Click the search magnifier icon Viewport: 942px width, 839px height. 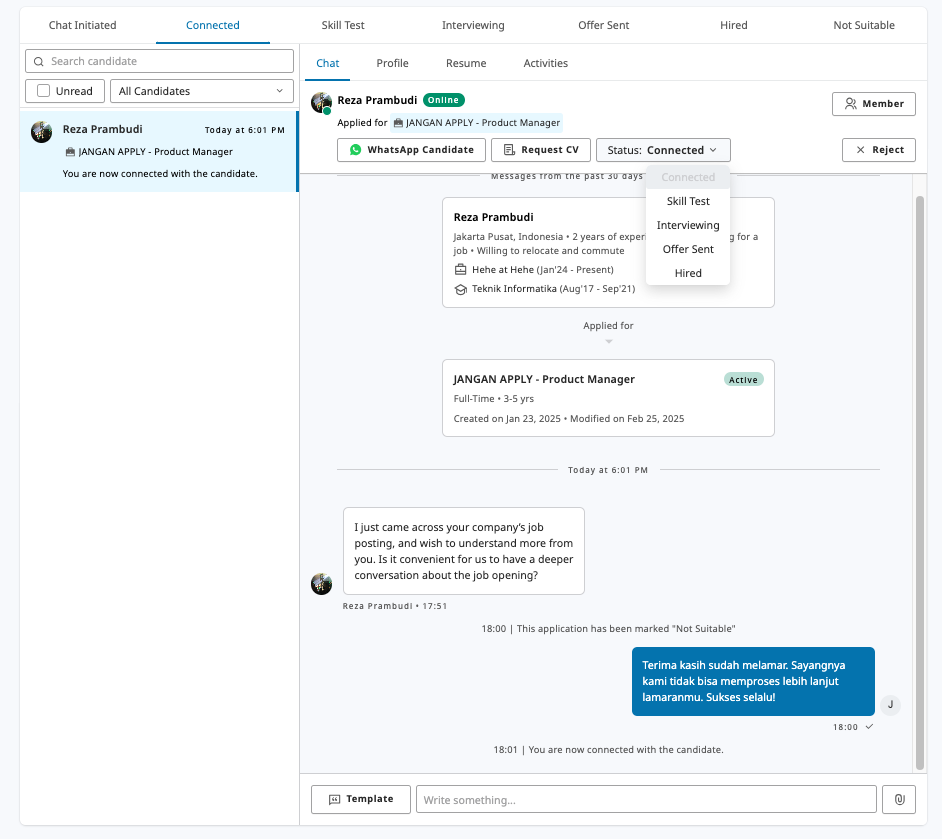pyautogui.click(x=38, y=61)
